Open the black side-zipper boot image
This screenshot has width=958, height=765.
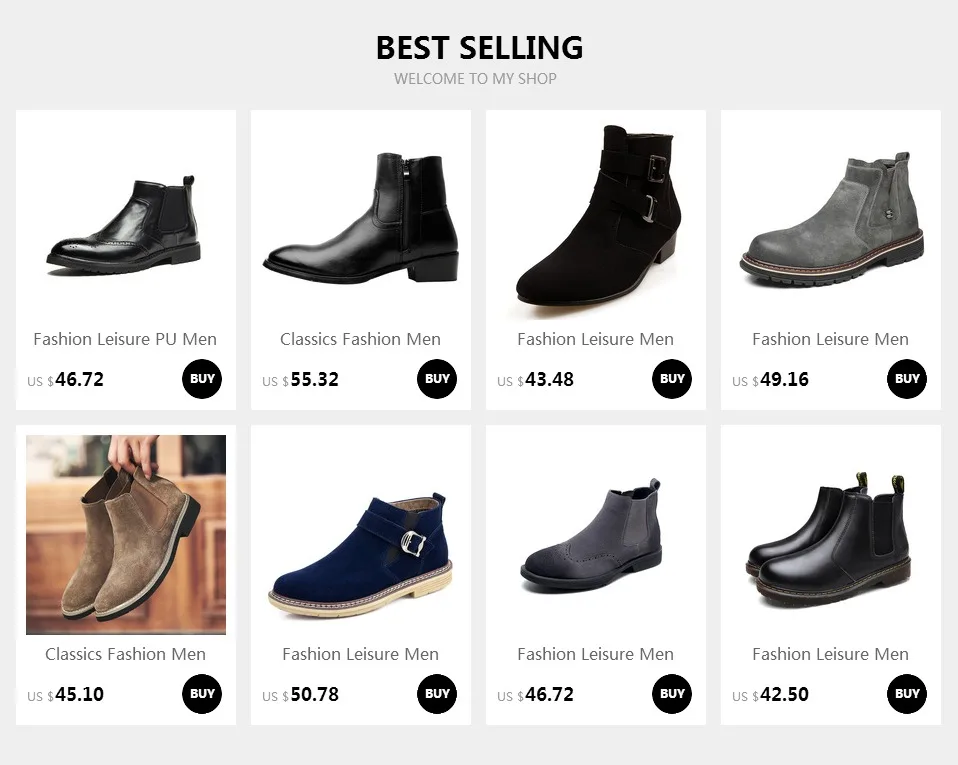click(x=360, y=220)
